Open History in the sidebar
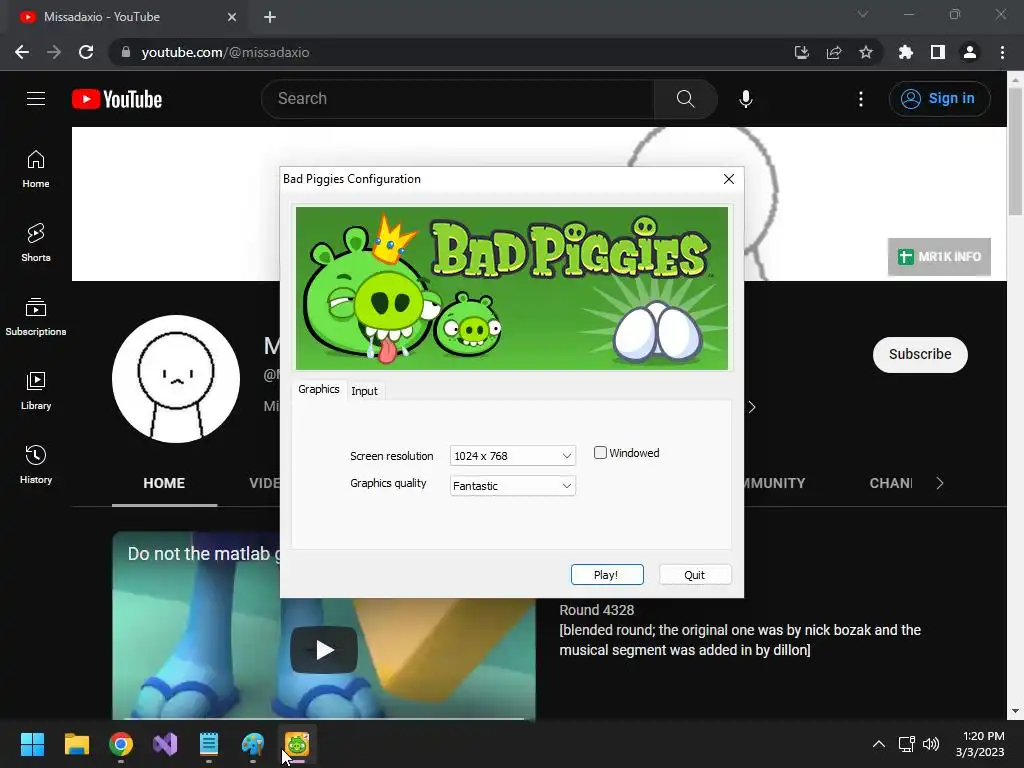Viewport: 1024px width, 768px height. tap(36, 464)
